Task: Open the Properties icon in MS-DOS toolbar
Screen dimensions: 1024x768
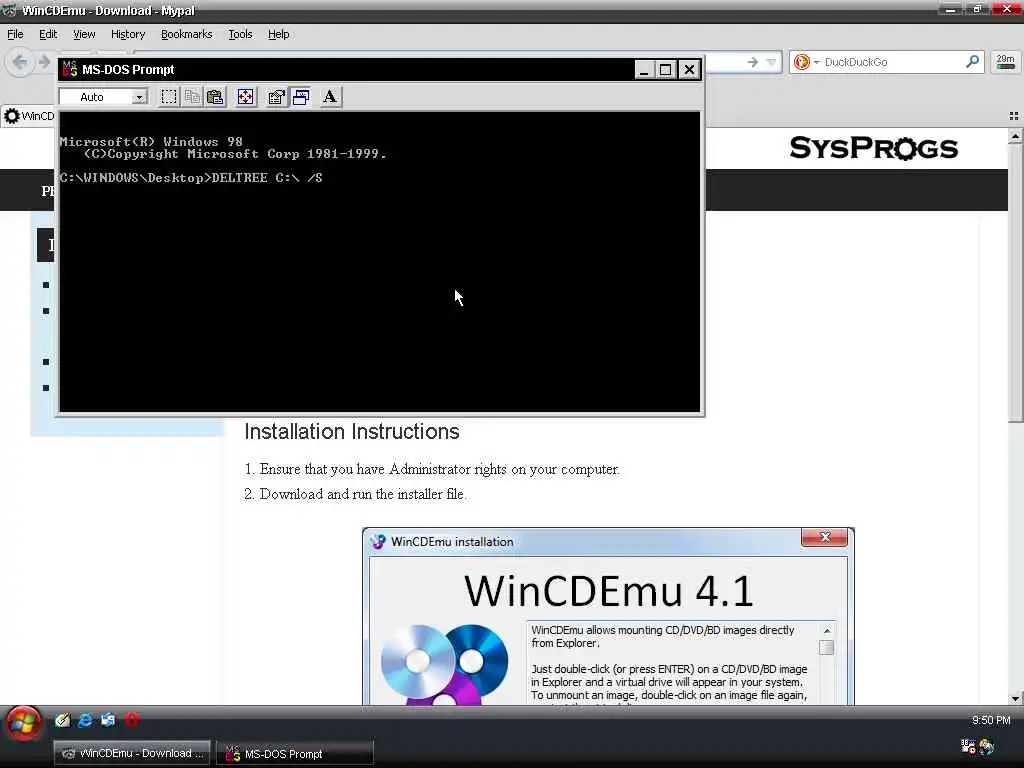Action: click(276, 97)
